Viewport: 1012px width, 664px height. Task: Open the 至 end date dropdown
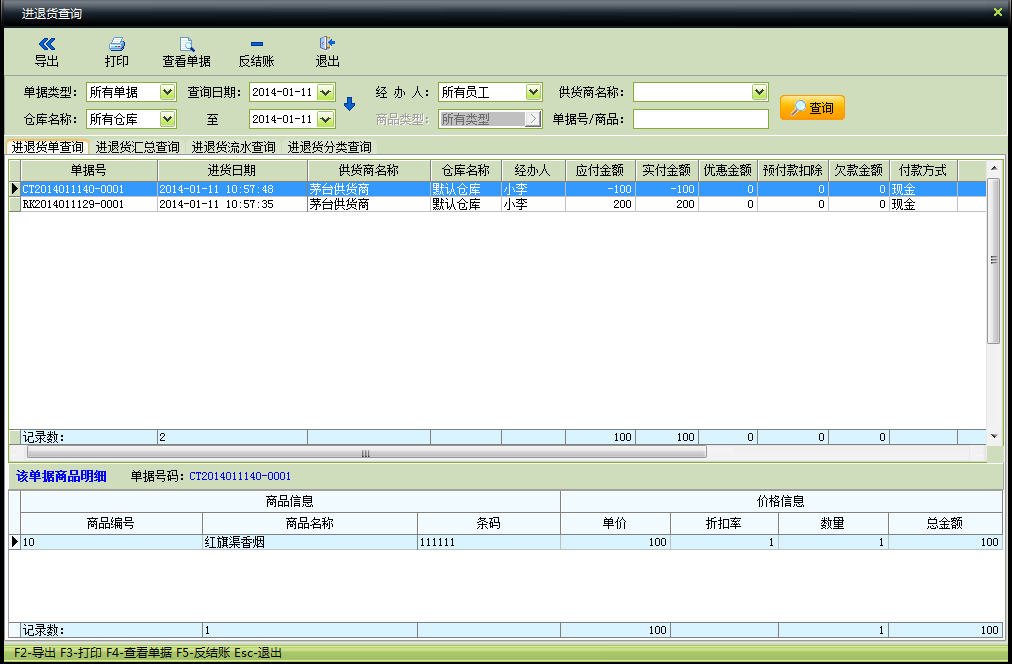pos(326,119)
